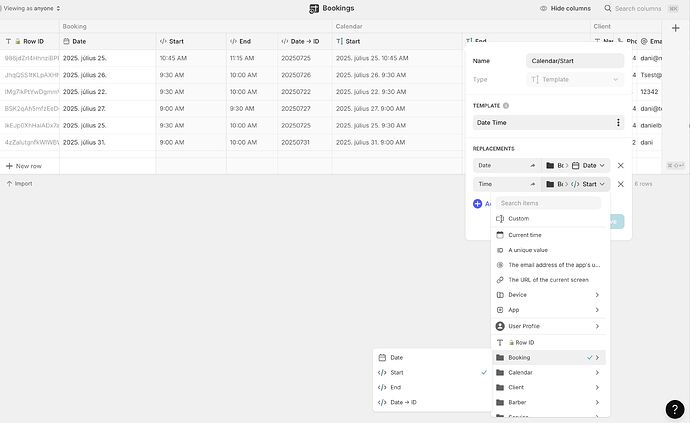
Task: Expand the App submenu
Action: point(550,310)
